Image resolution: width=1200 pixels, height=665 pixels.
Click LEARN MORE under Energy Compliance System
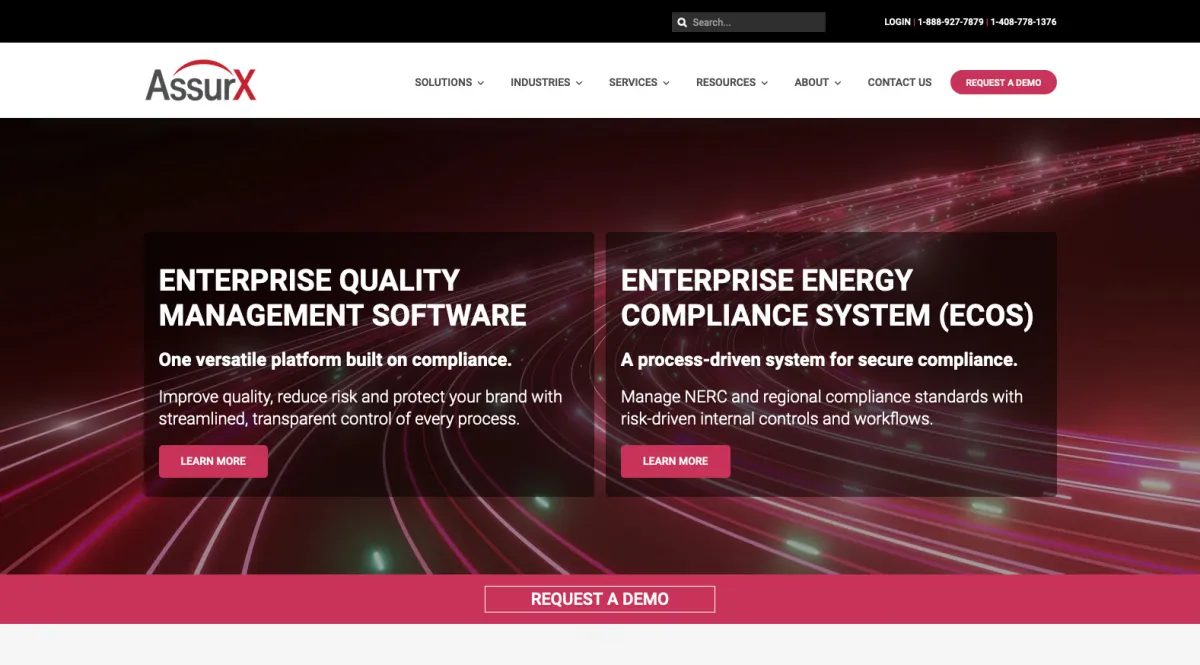pyautogui.click(x=675, y=461)
